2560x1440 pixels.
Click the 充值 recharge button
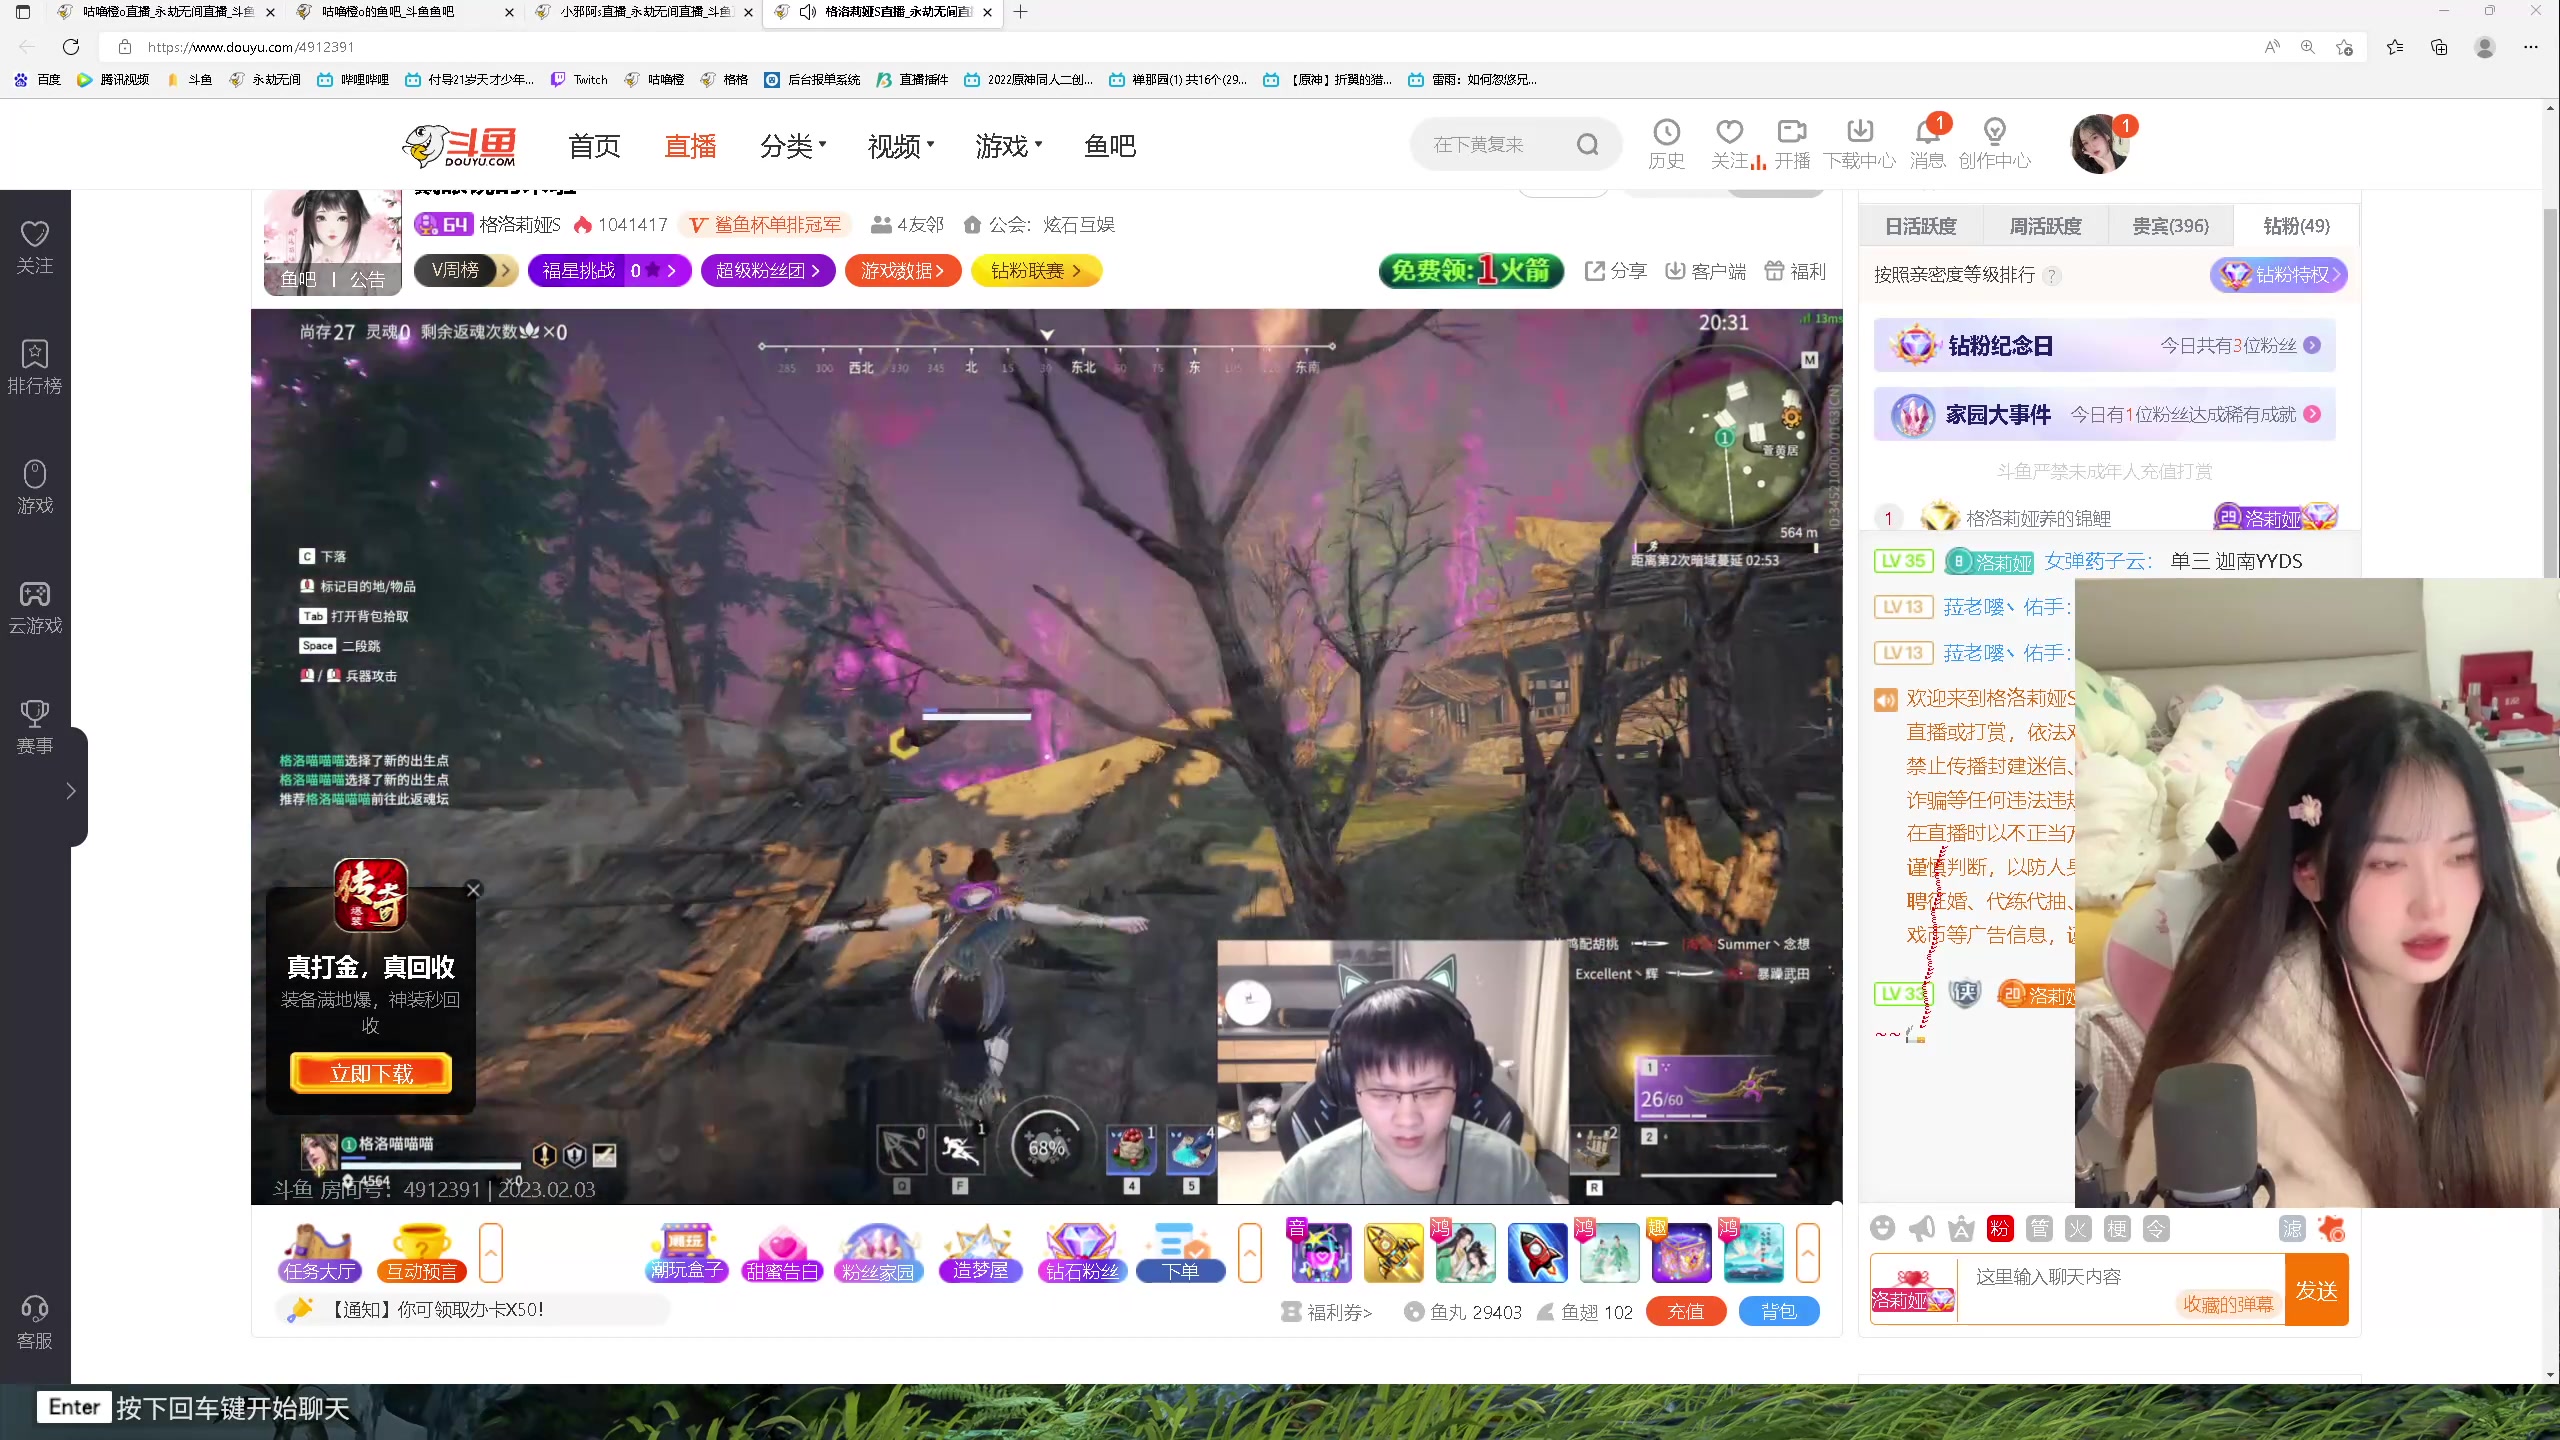tap(1685, 1311)
